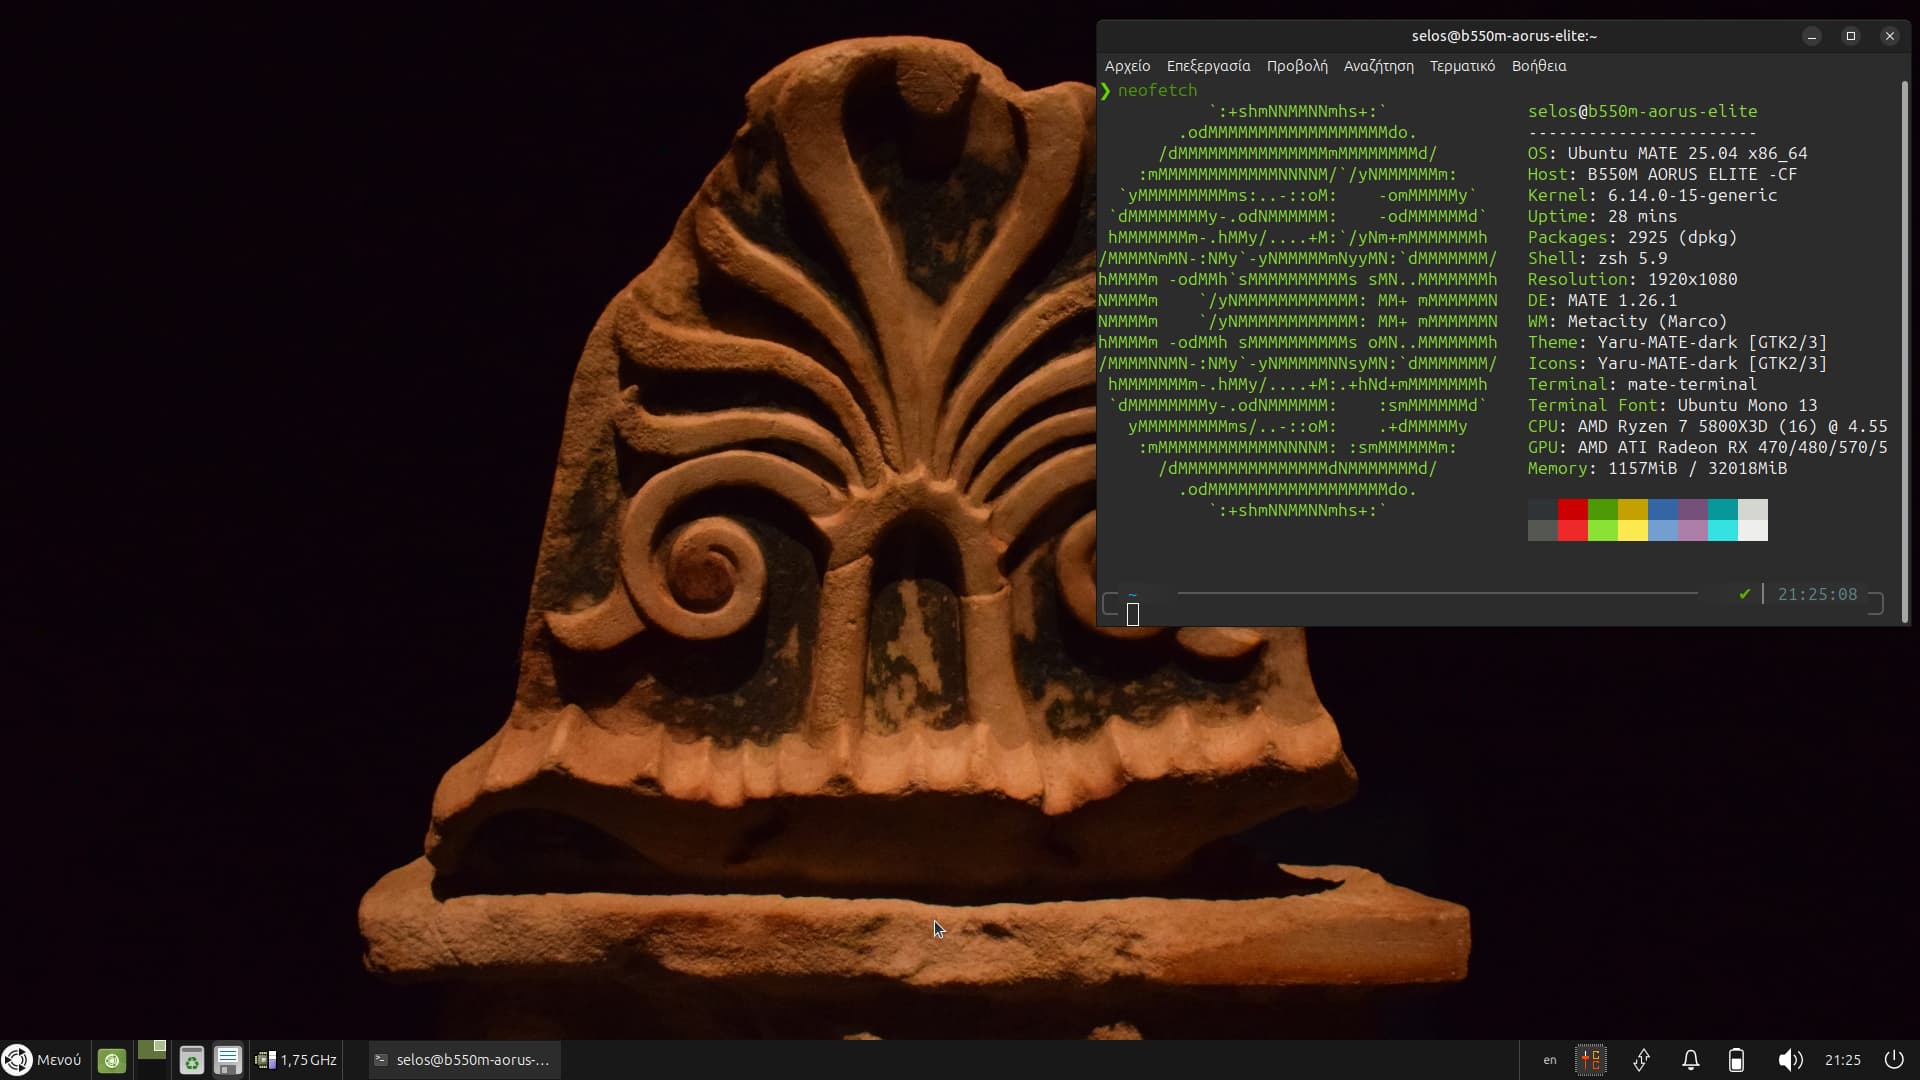This screenshot has width=1920, height=1080.
Task: Open the Τερματικό menu
Action: tap(1462, 66)
